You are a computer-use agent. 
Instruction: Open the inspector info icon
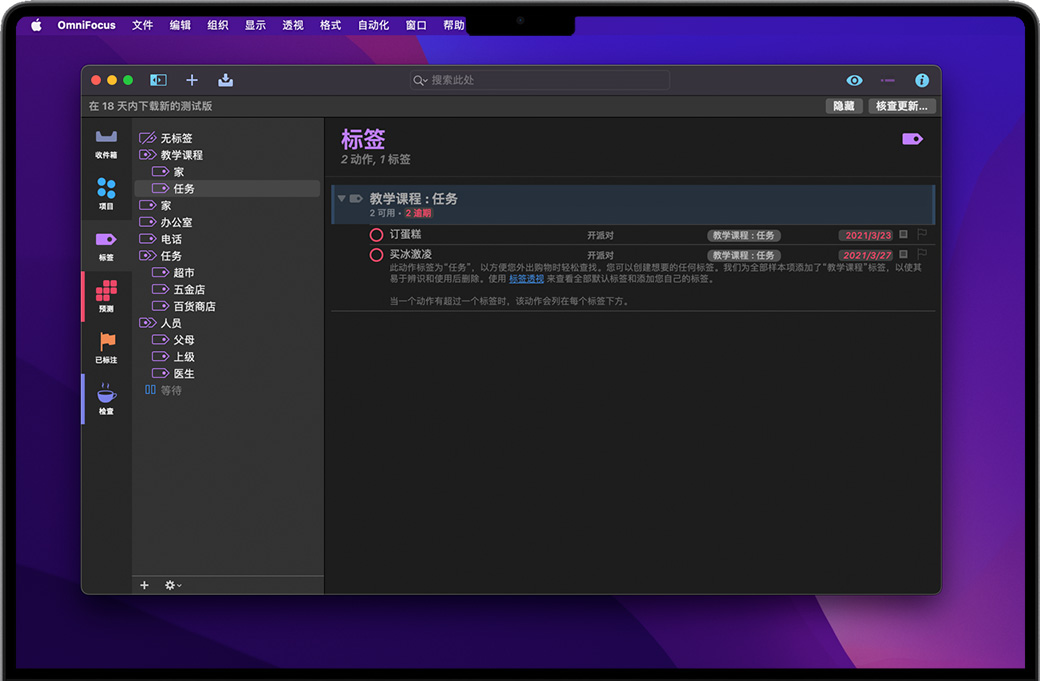click(x=921, y=80)
